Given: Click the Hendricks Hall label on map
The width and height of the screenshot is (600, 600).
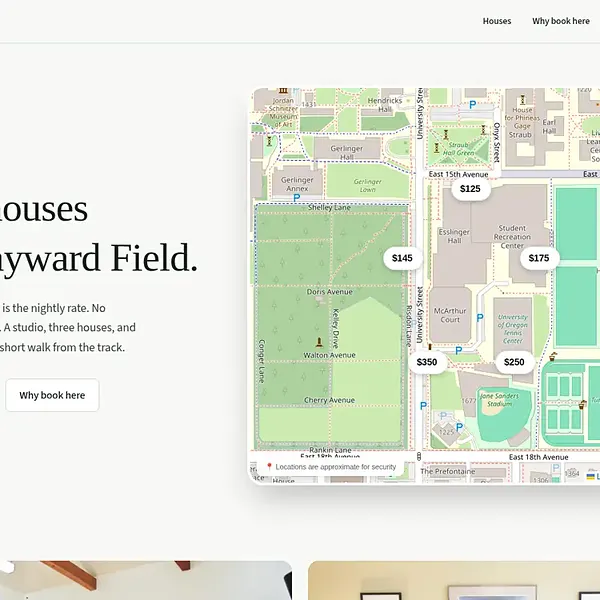Looking at the screenshot, I should click(x=385, y=104).
